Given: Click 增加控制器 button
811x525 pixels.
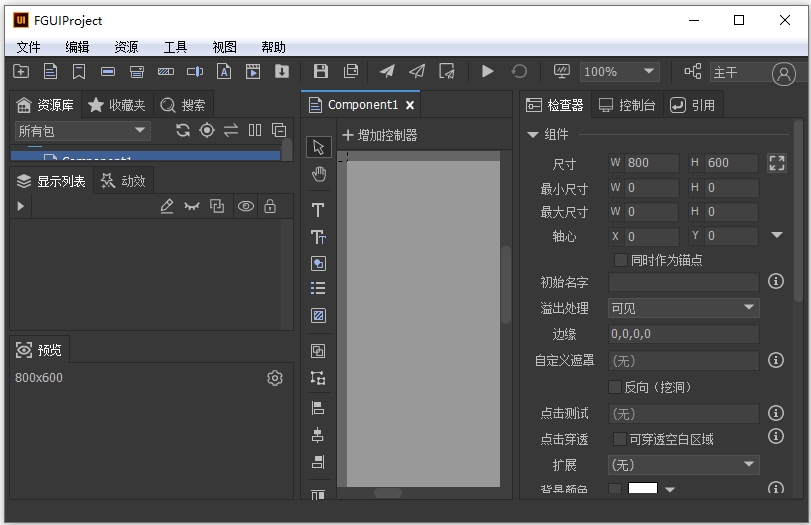Looking at the screenshot, I should point(380,135).
